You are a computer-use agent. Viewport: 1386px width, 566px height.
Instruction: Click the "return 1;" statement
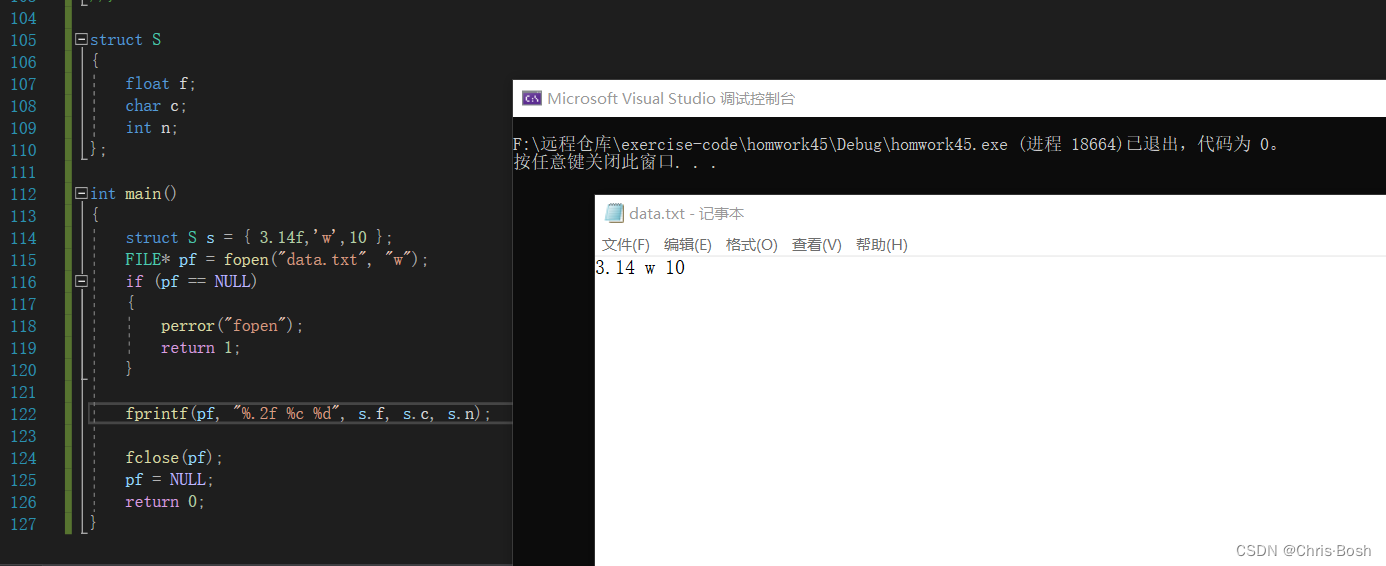point(201,348)
